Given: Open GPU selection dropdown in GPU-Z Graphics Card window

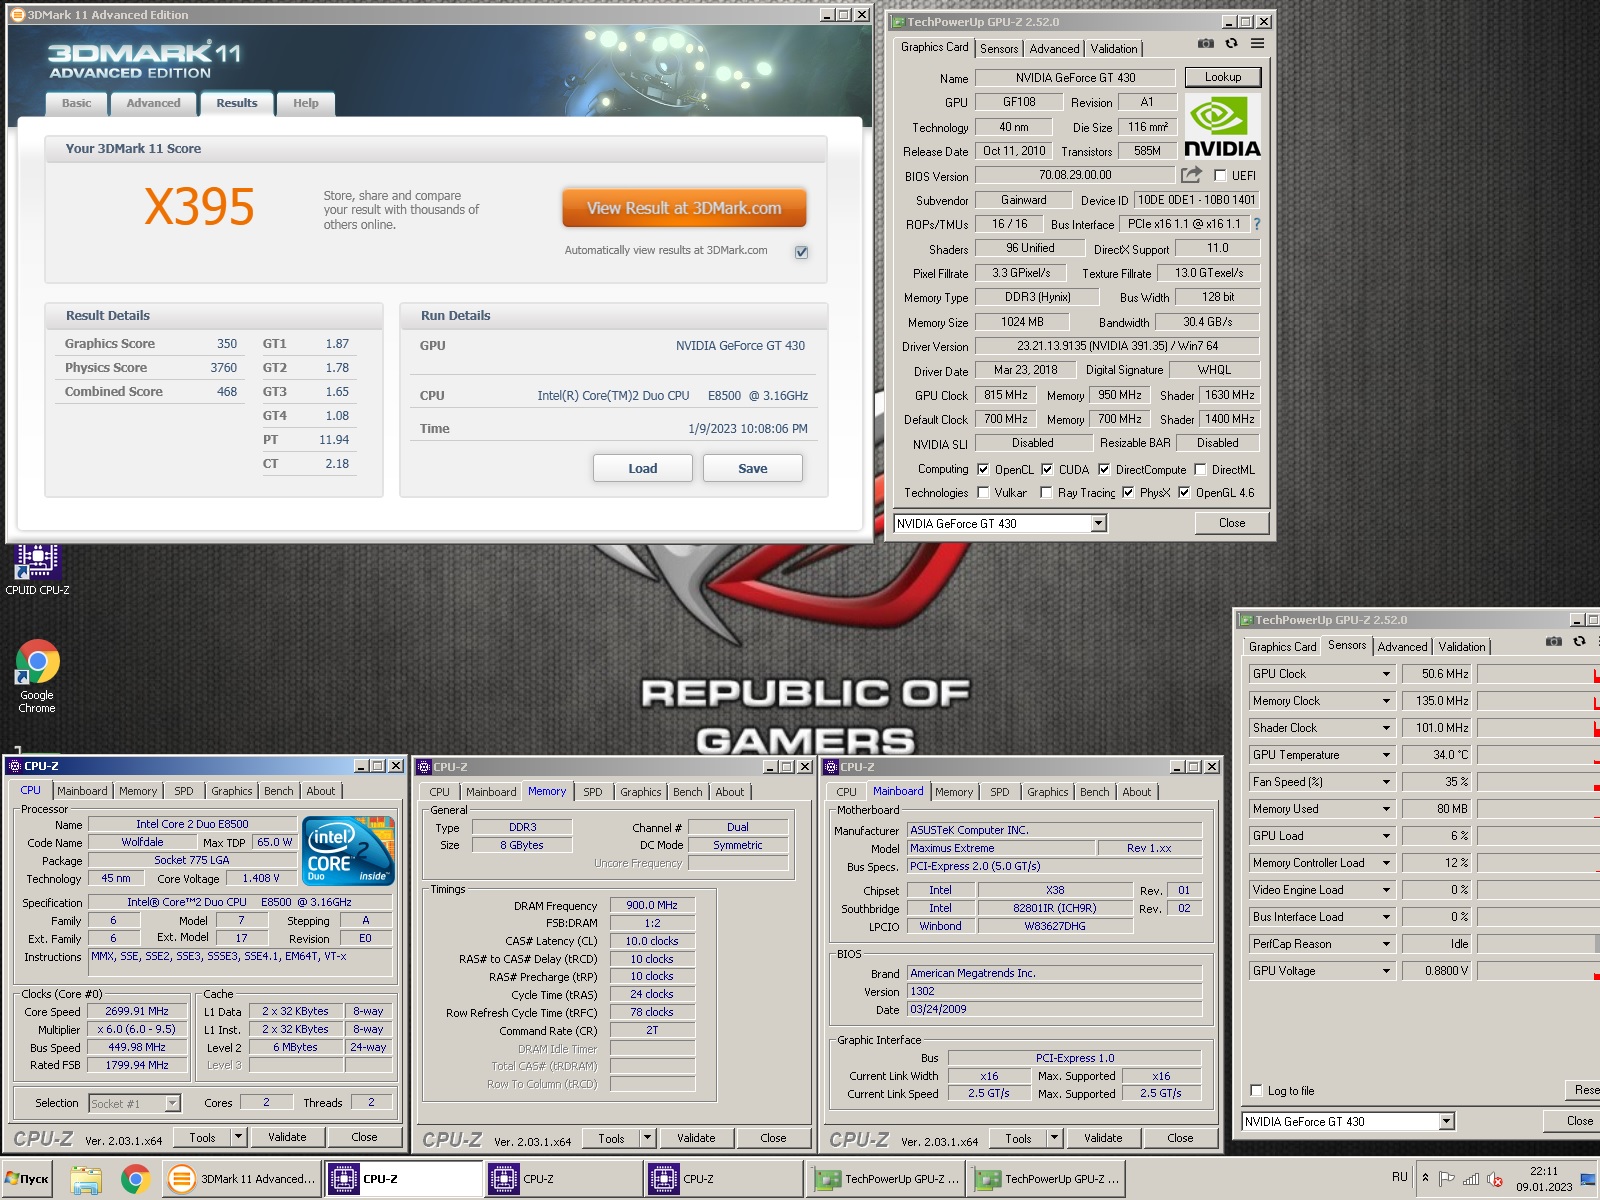Looking at the screenshot, I should tap(1098, 523).
